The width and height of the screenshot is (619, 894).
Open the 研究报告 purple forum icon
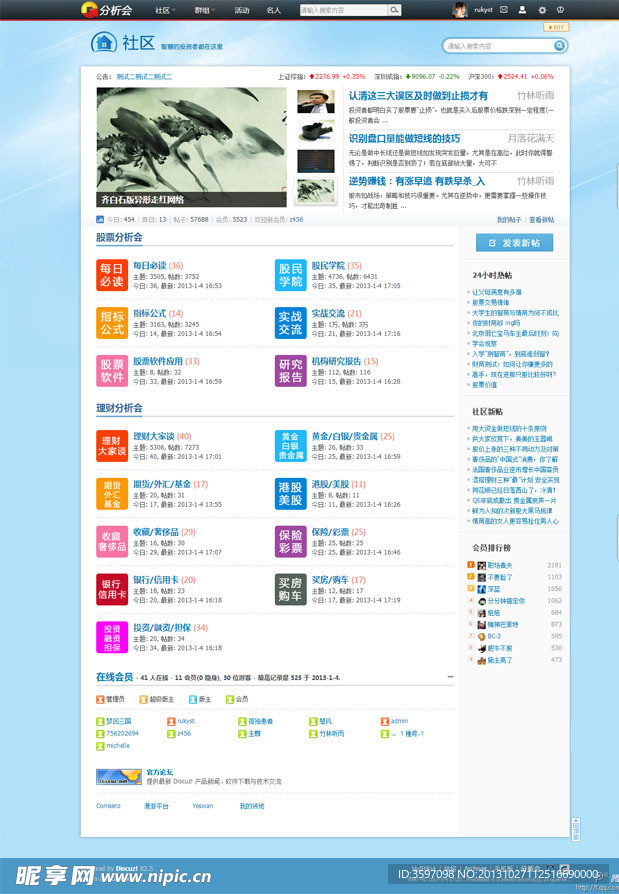290,371
